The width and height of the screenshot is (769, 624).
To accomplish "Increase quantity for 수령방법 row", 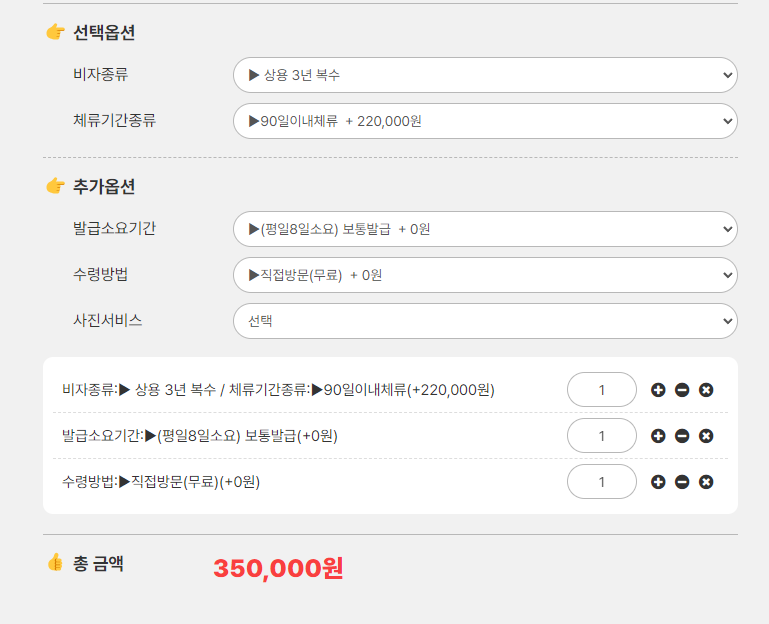I will (658, 482).
